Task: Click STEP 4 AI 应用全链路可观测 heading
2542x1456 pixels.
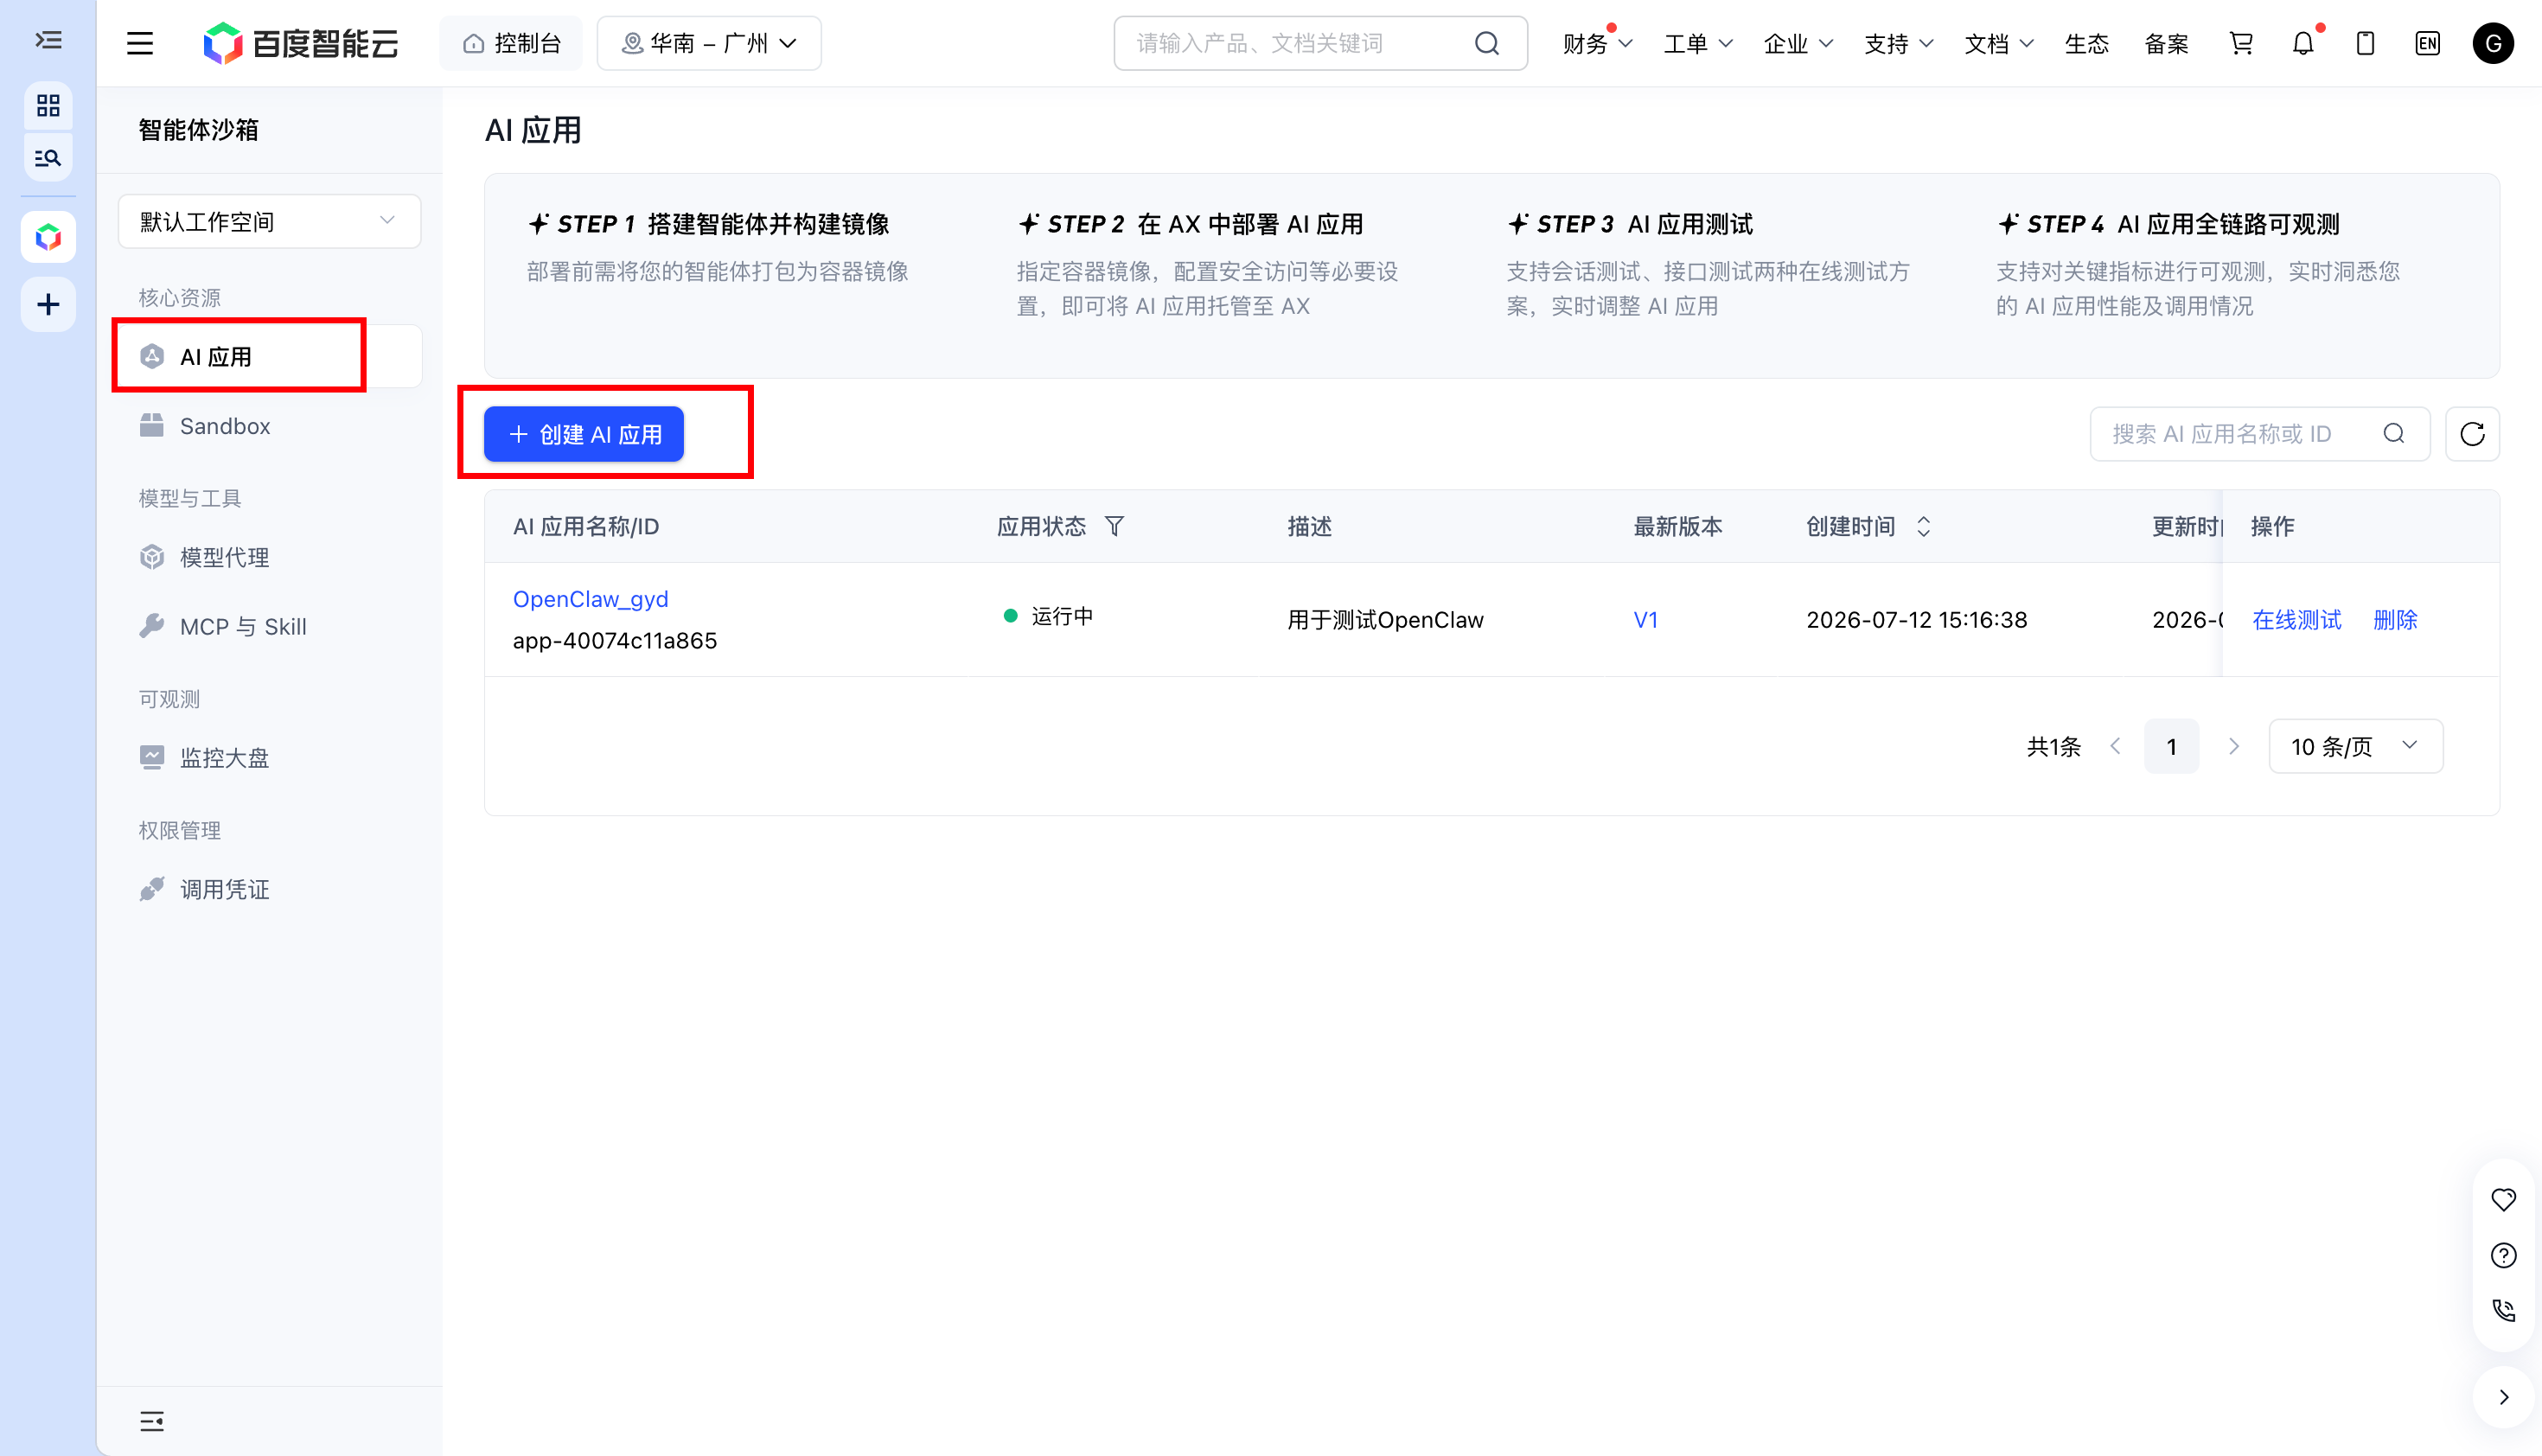Action: [x=2168, y=224]
